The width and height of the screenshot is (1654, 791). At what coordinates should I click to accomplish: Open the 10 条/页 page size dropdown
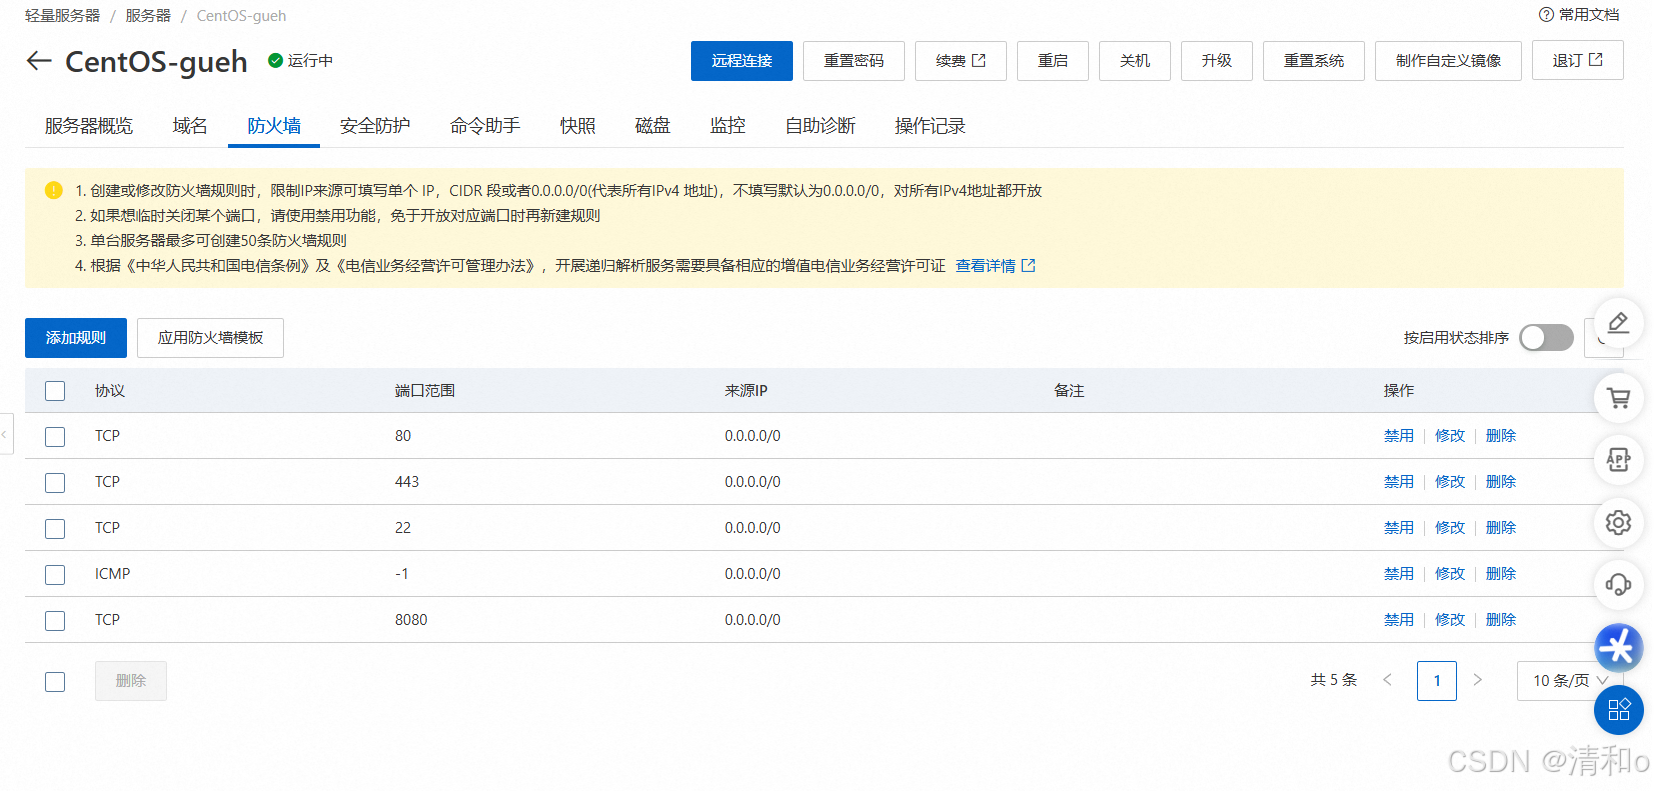pyautogui.click(x=1570, y=681)
